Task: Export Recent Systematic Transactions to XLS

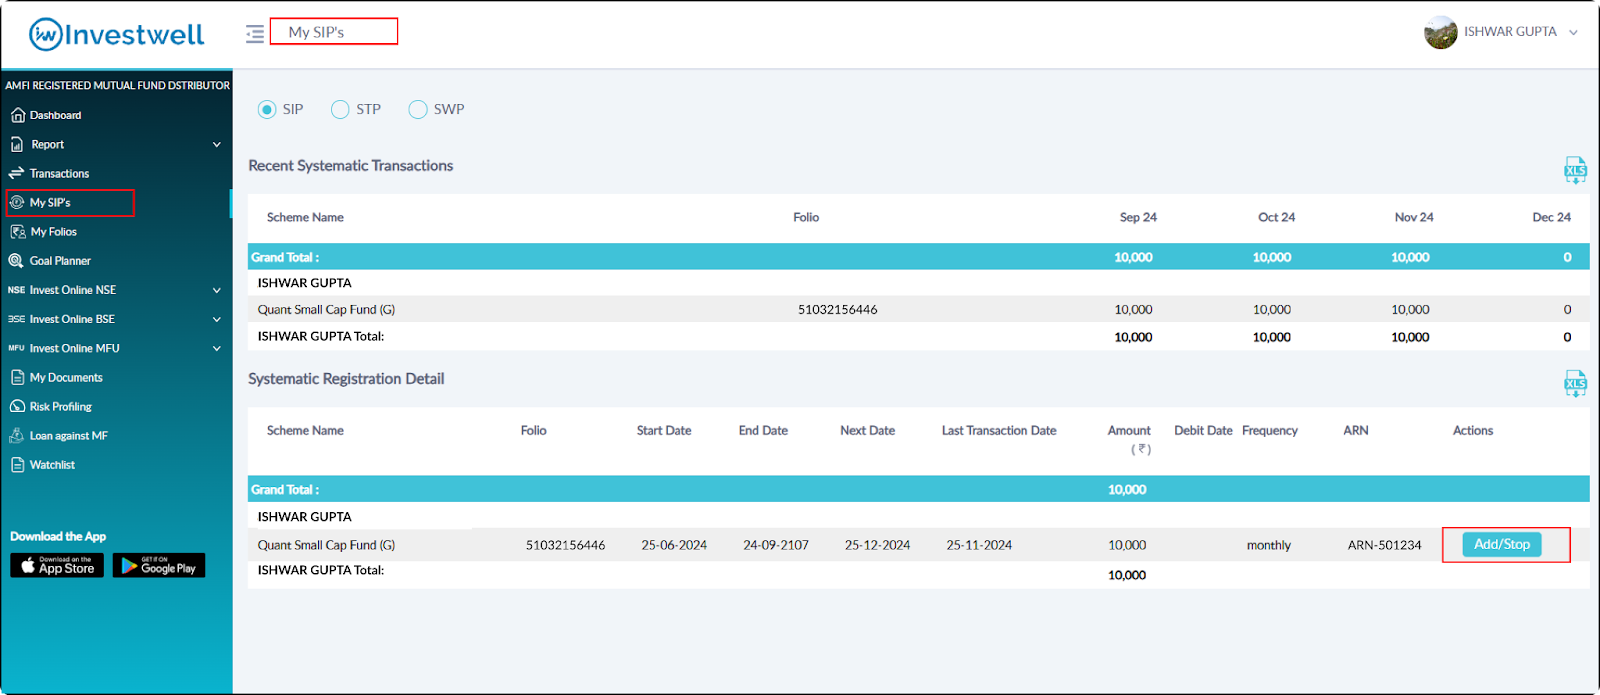Action: pyautogui.click(x=1575, y=170)
